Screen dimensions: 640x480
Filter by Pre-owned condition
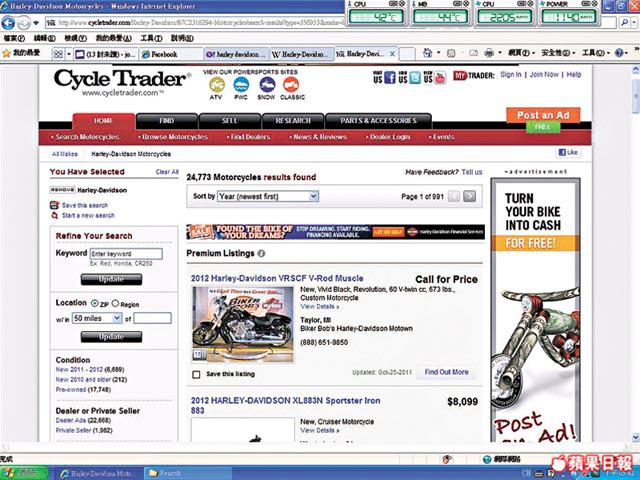click(71, 390)
